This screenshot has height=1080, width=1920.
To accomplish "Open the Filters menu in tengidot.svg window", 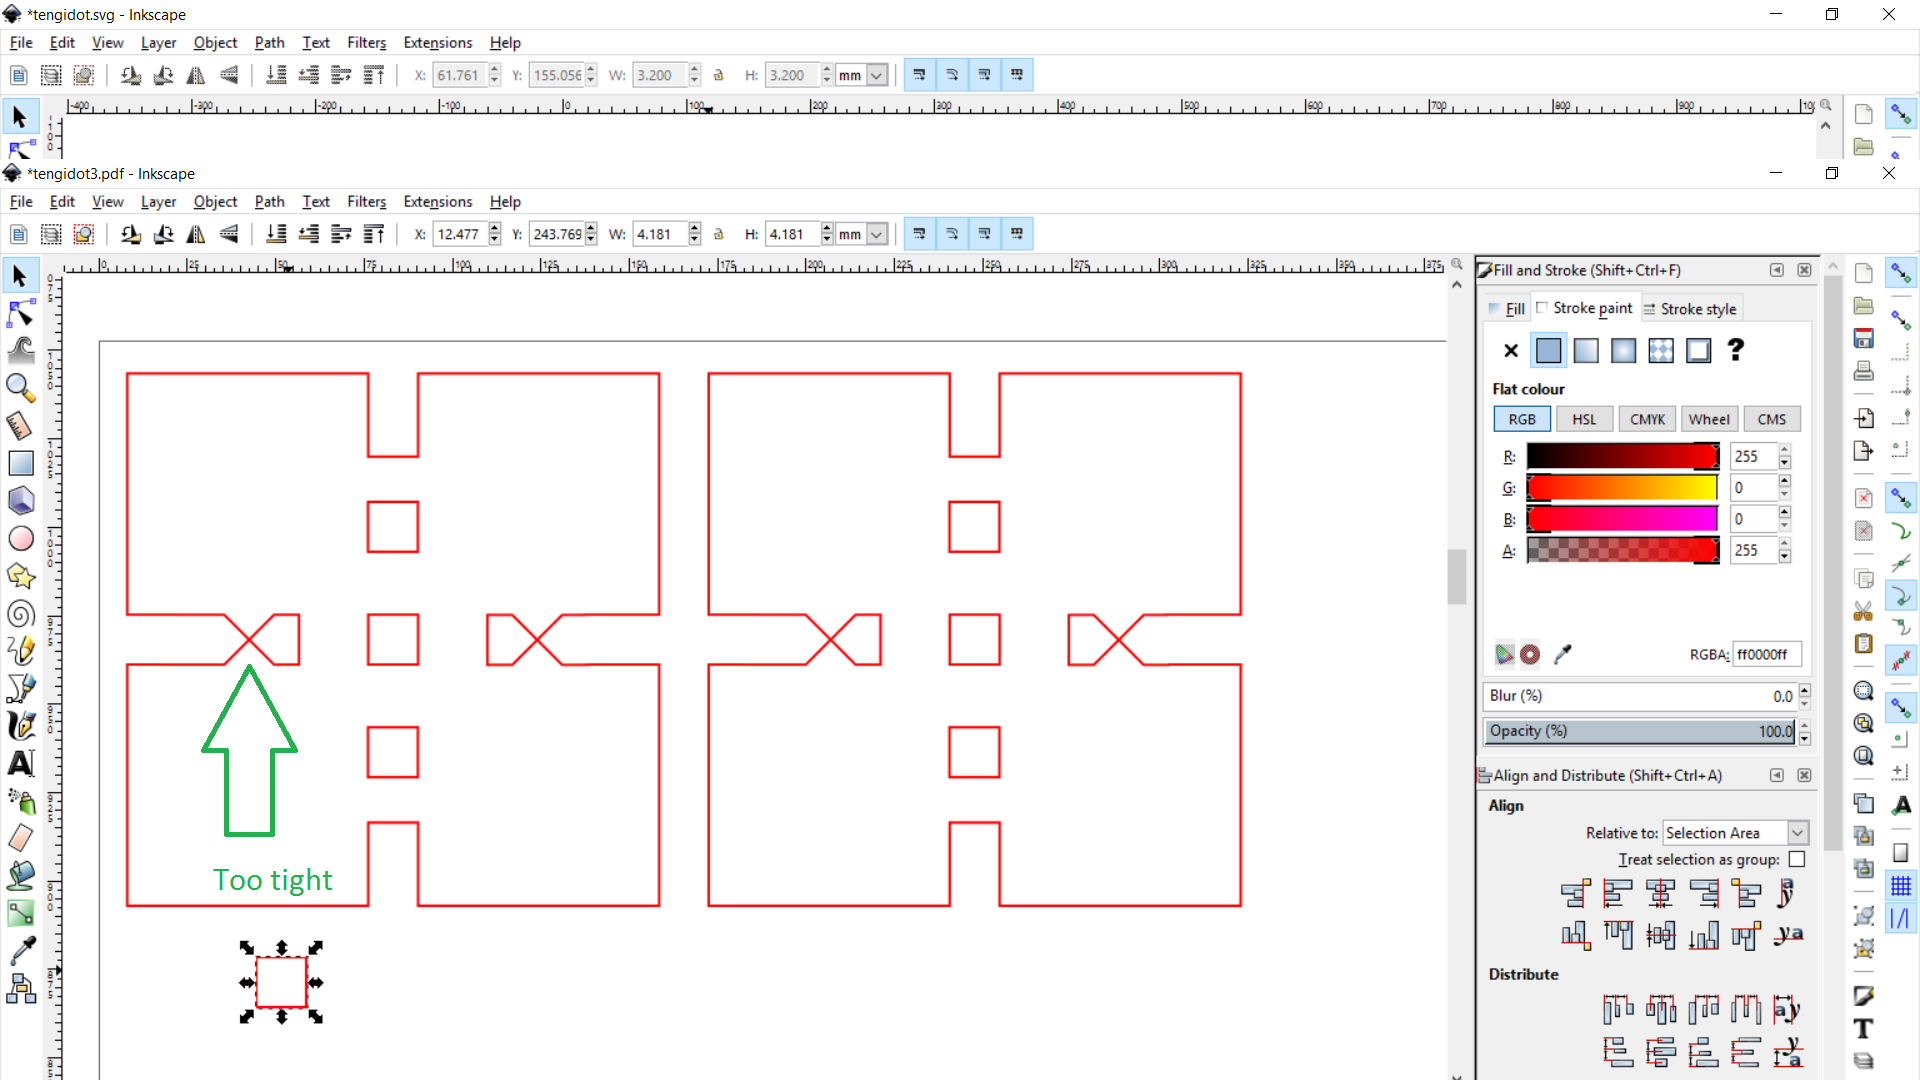I will 366,42.
